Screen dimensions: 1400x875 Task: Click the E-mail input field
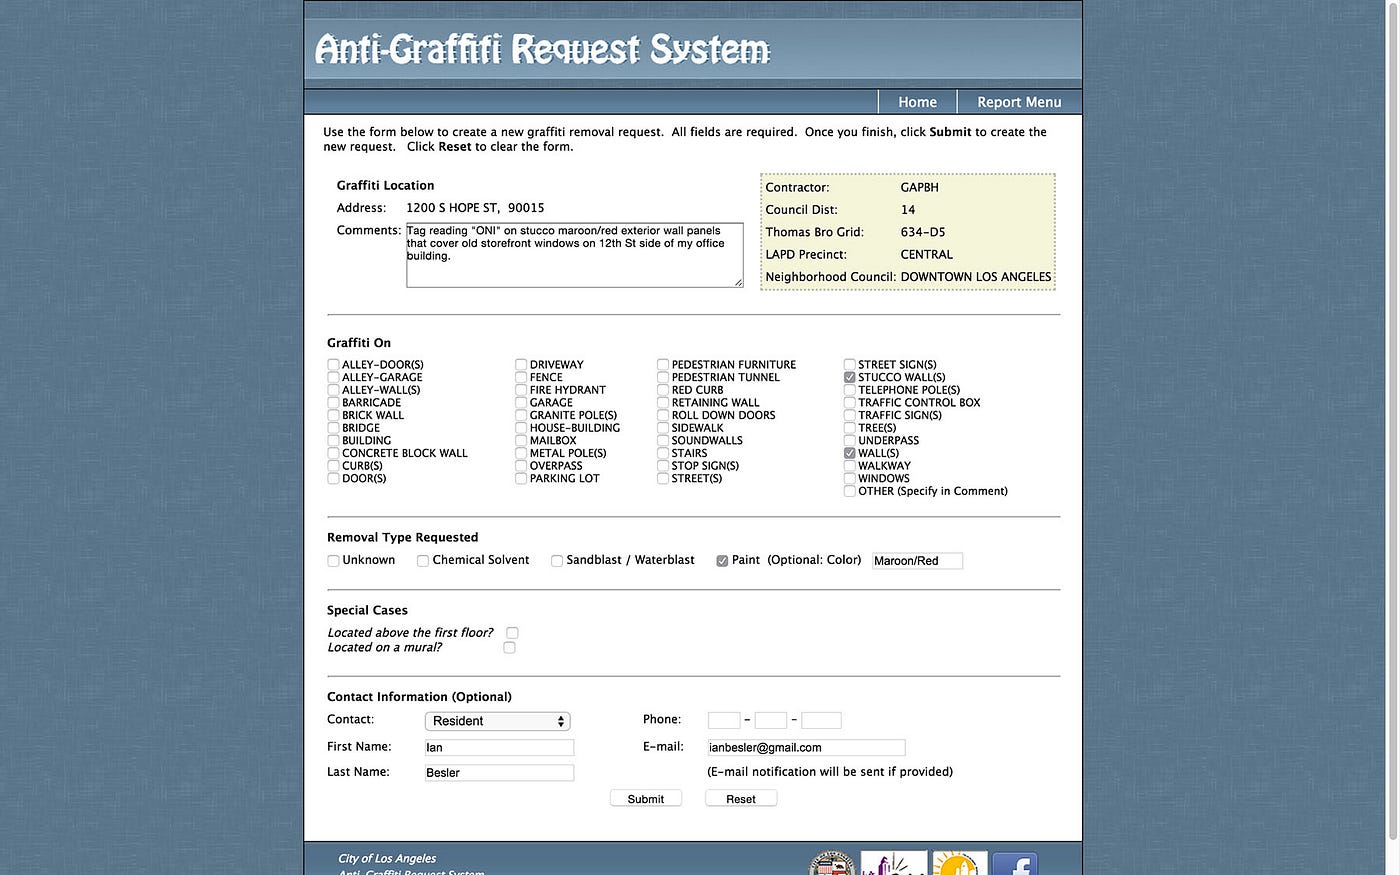(x=806, y=747)
